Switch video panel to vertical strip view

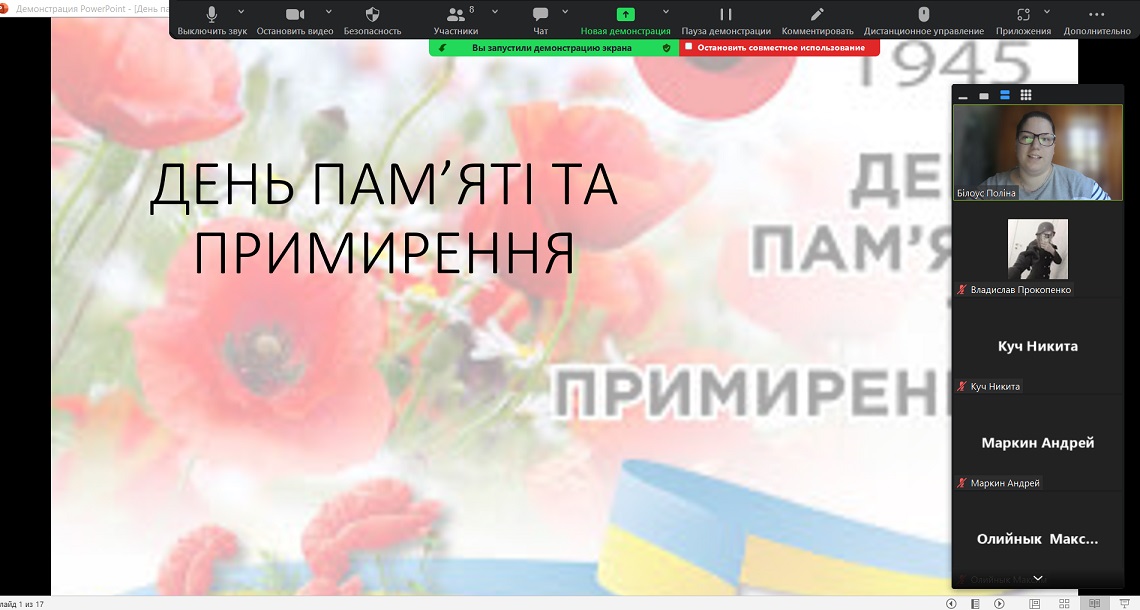pyautogui.click(x=1005, y=95)
